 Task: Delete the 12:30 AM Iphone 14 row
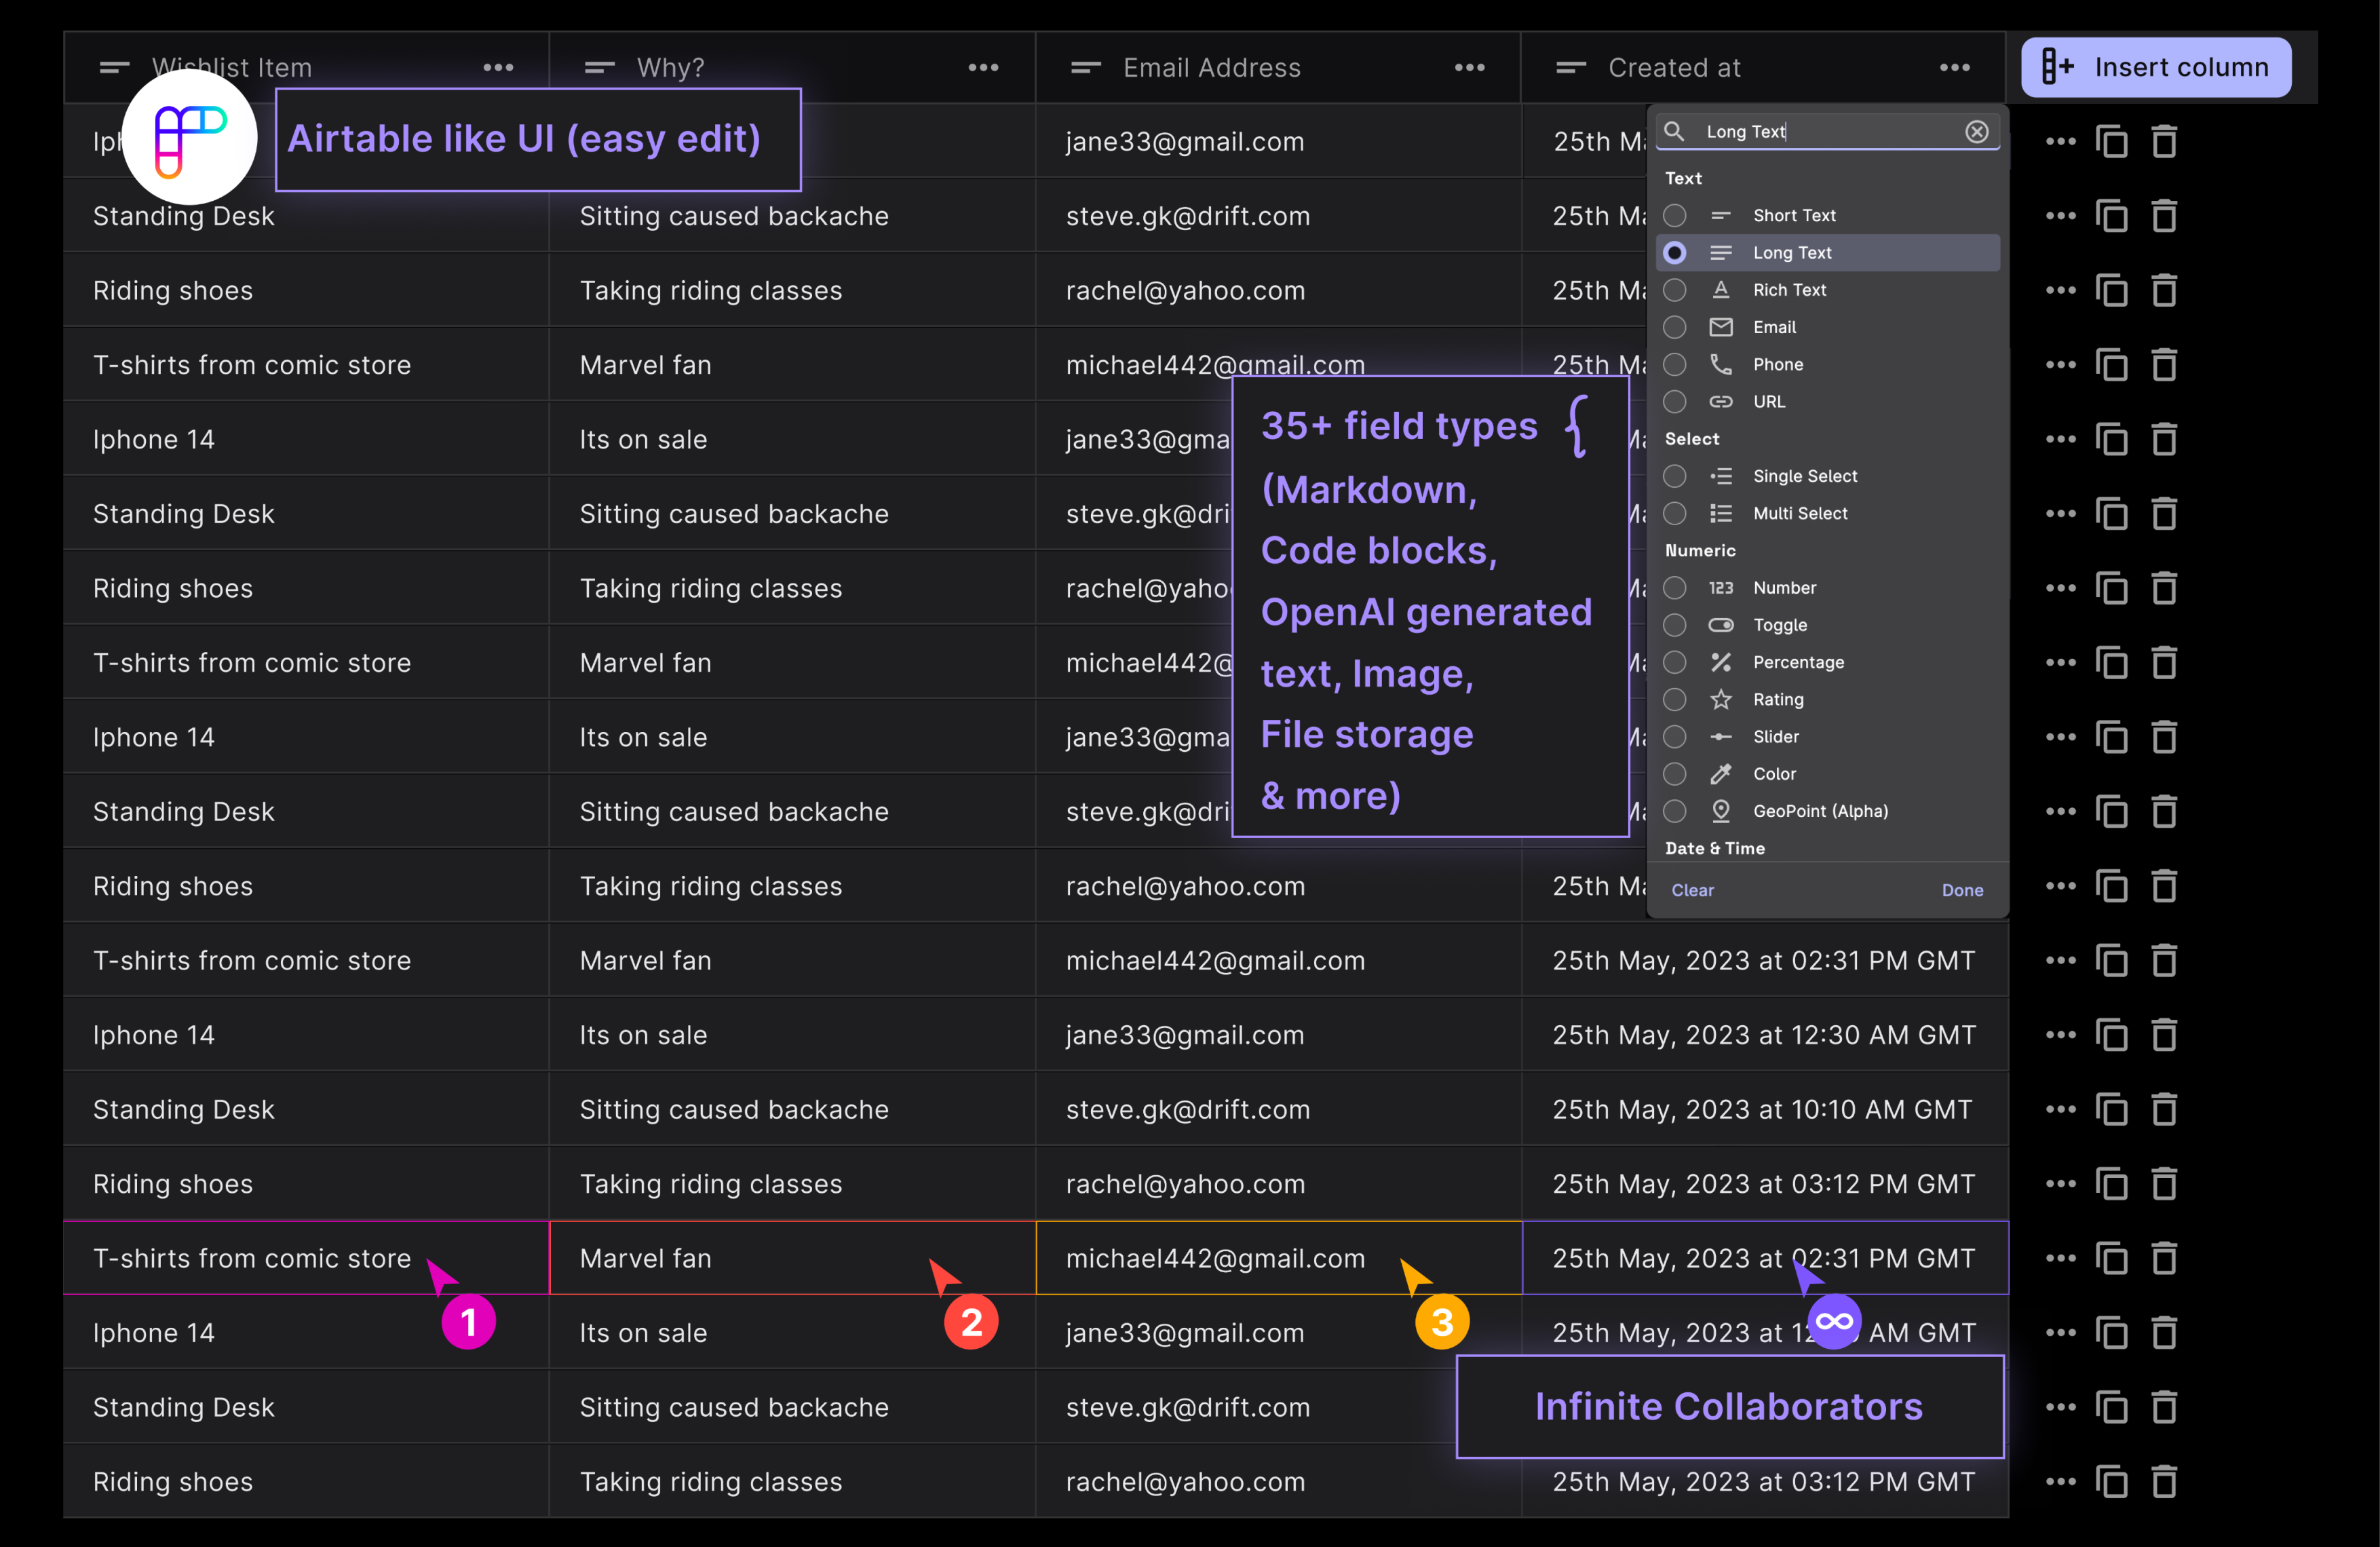point(2164,1035)
